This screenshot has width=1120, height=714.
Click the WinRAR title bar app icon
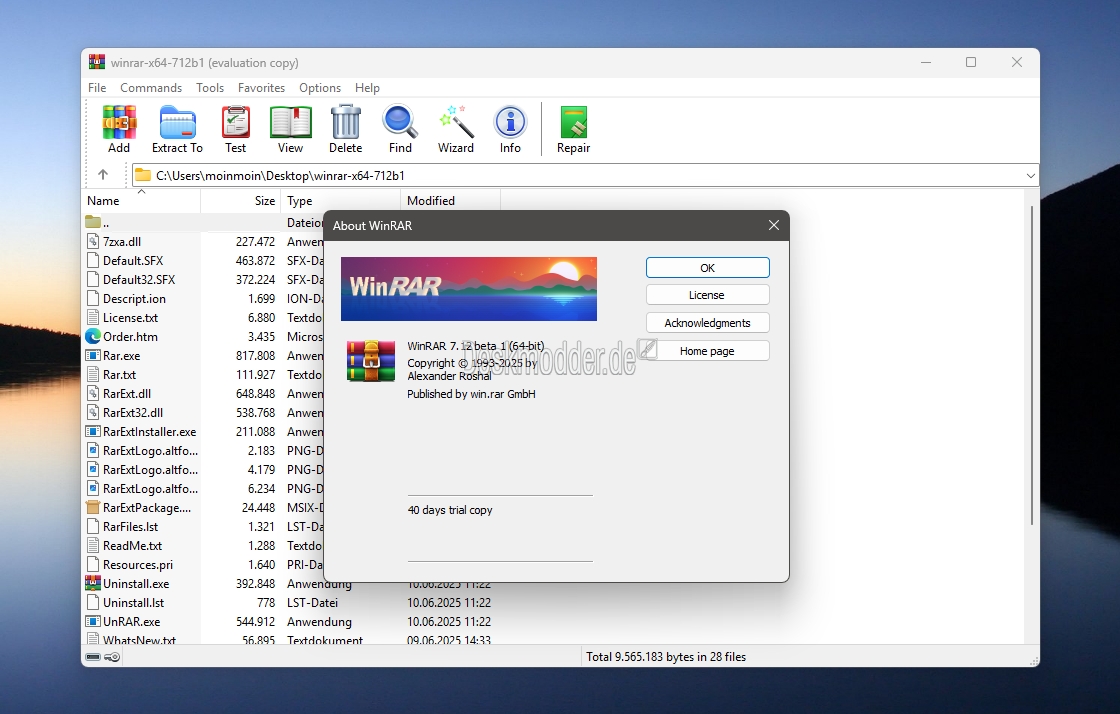[96, 62]
